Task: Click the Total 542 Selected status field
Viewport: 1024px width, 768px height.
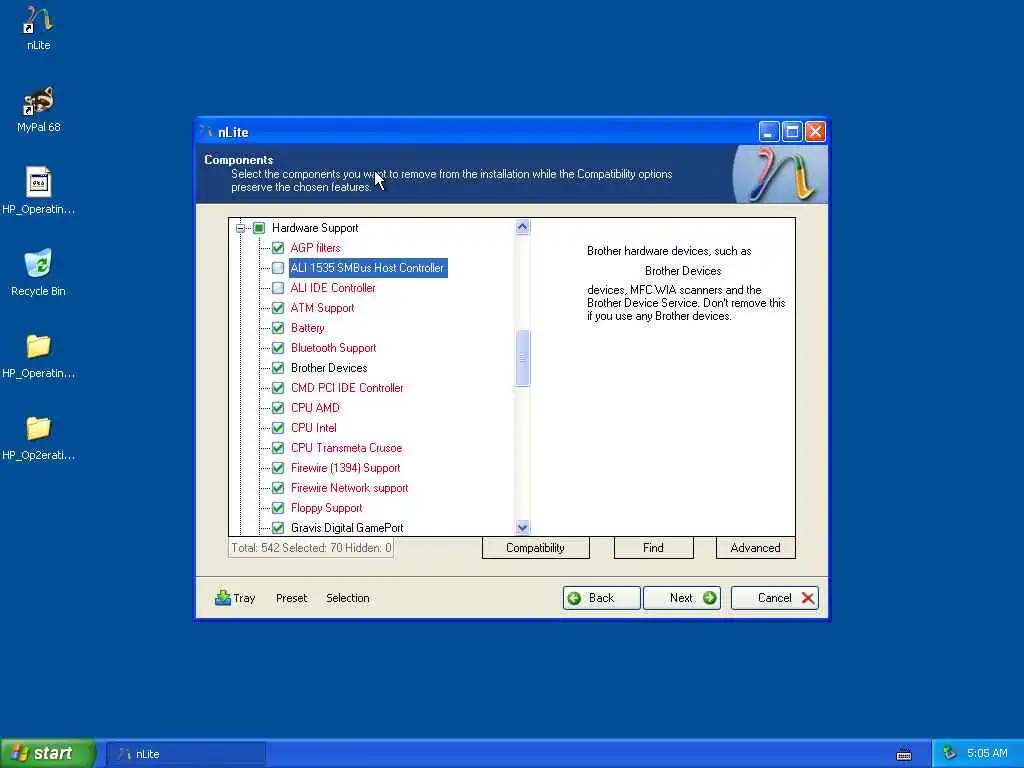Action: pos(311,548)
